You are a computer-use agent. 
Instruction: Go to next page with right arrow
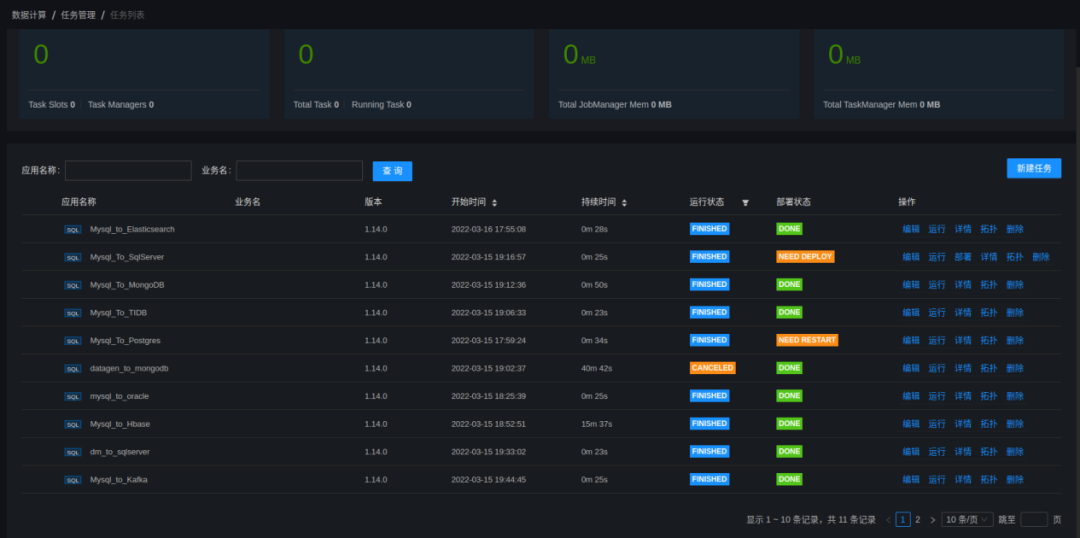tap(933, 520)
